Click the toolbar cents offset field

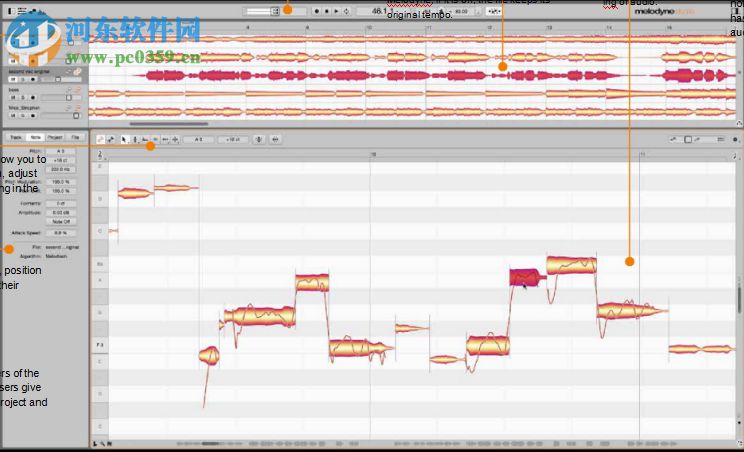232,139
